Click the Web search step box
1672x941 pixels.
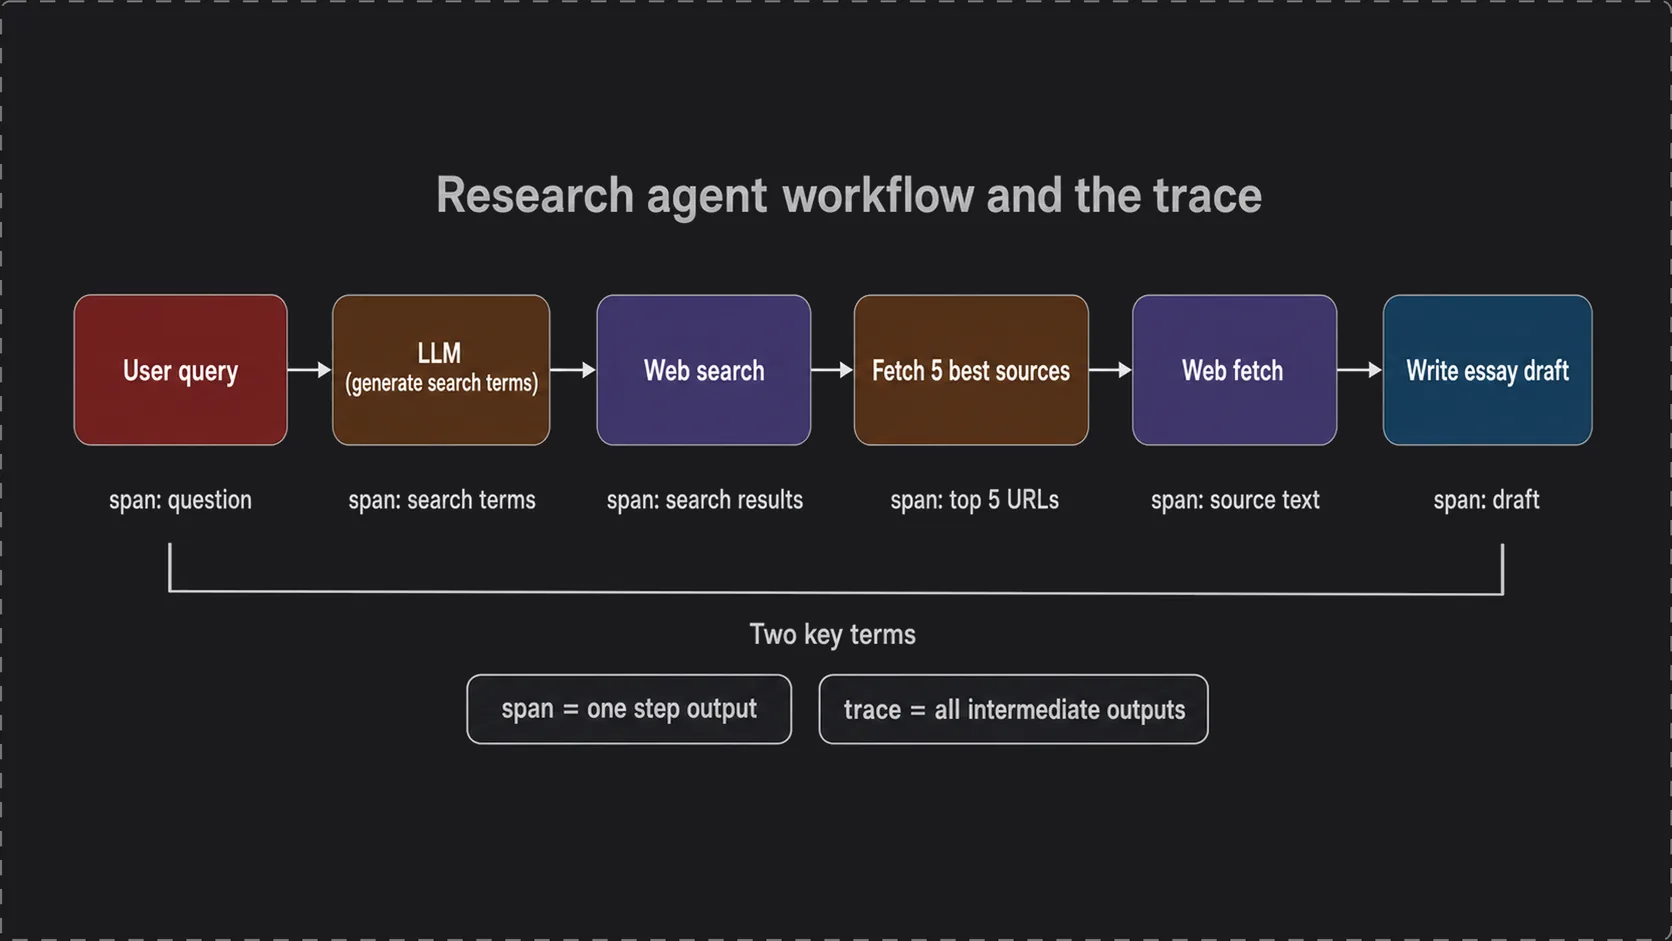(x=704, y=370)
